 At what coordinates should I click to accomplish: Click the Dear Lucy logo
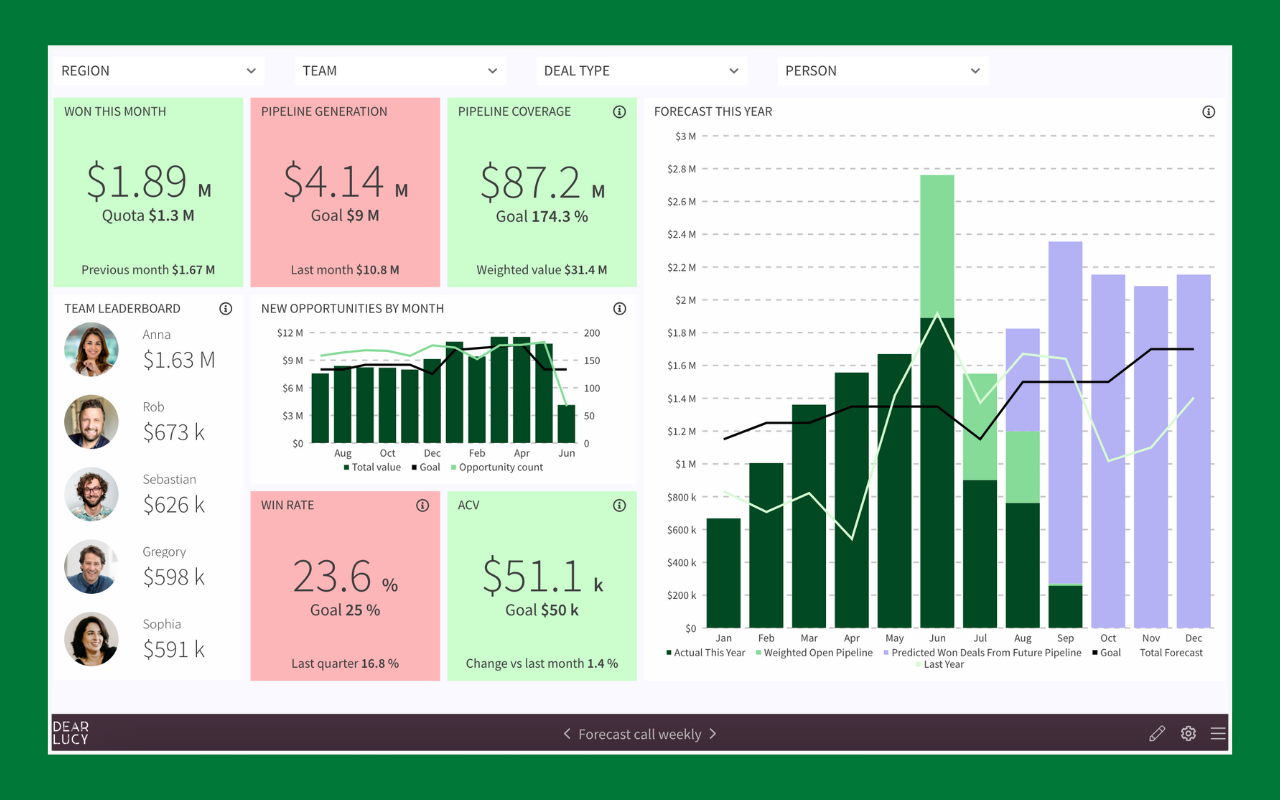[70, 733]
